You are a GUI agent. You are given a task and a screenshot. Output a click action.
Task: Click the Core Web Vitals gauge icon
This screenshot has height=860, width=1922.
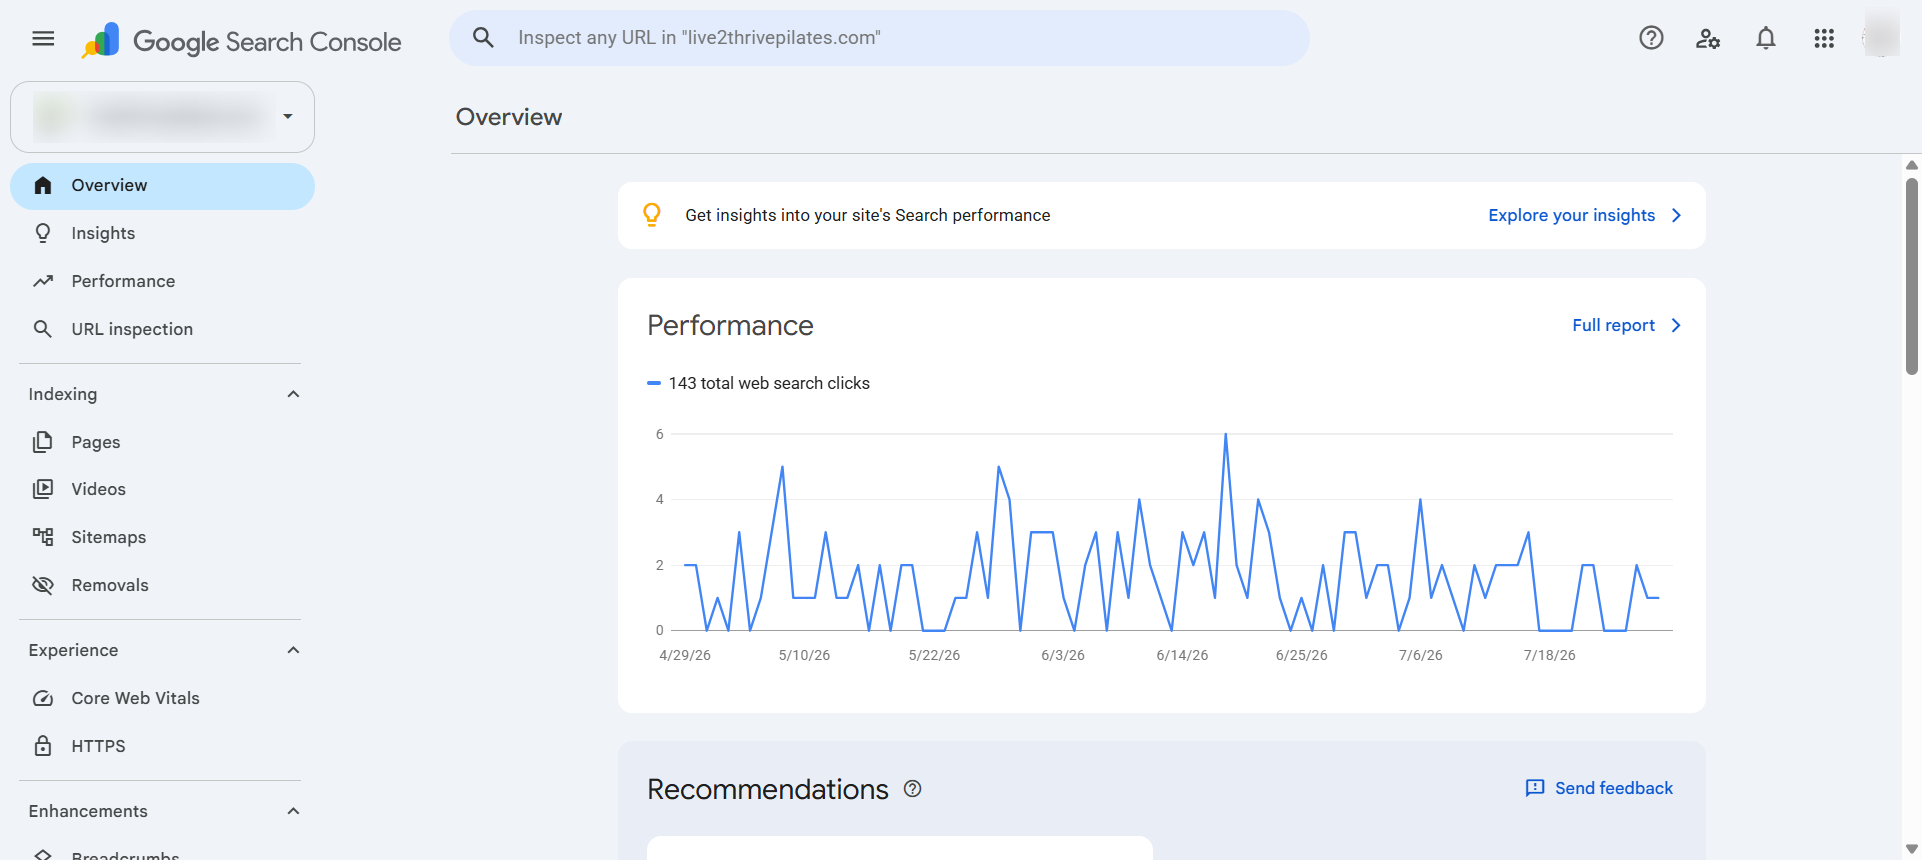pyautogui.click(x=43, y=698)
